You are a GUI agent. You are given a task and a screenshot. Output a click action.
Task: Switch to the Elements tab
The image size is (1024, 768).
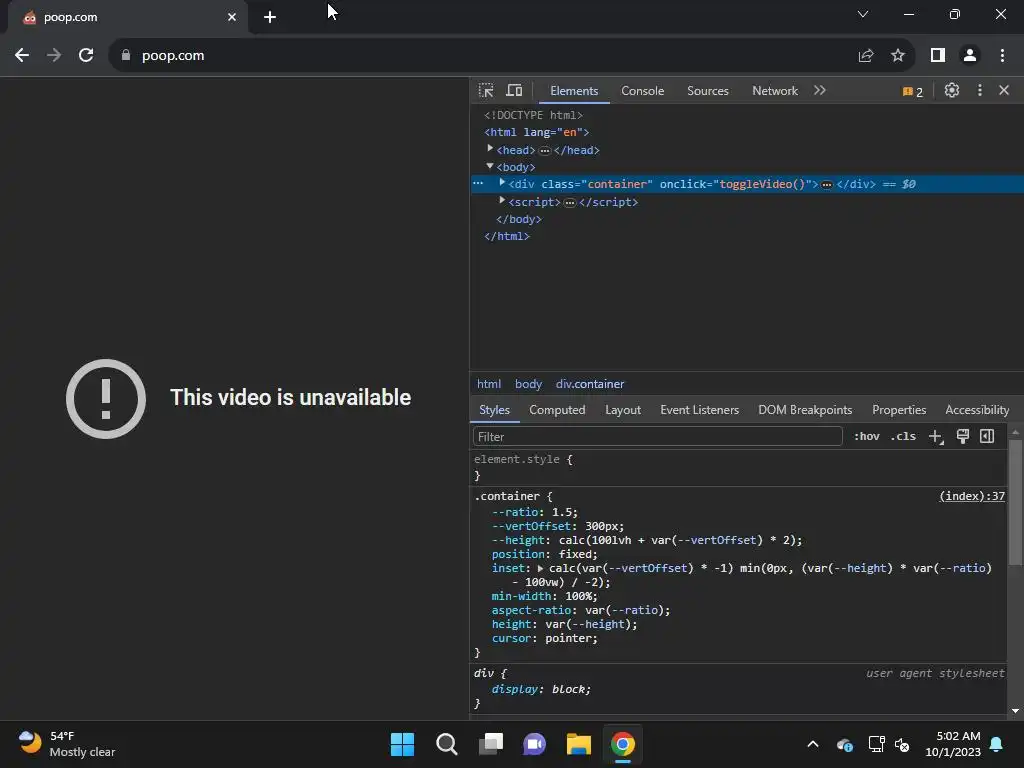click(x=574, y=91)
